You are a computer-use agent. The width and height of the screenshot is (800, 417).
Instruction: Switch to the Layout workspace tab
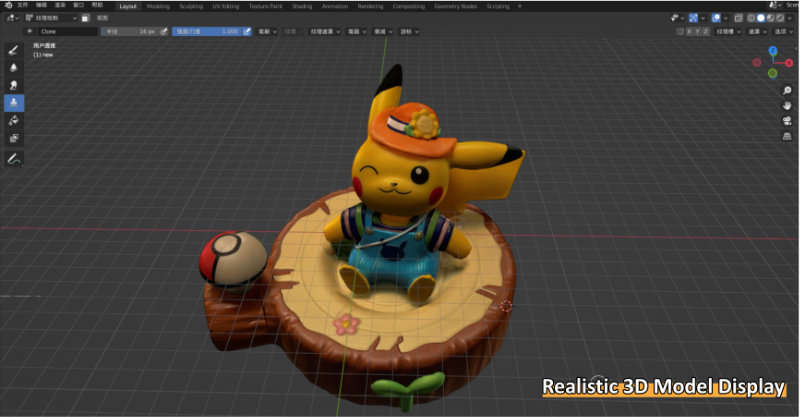pos(128,6)
